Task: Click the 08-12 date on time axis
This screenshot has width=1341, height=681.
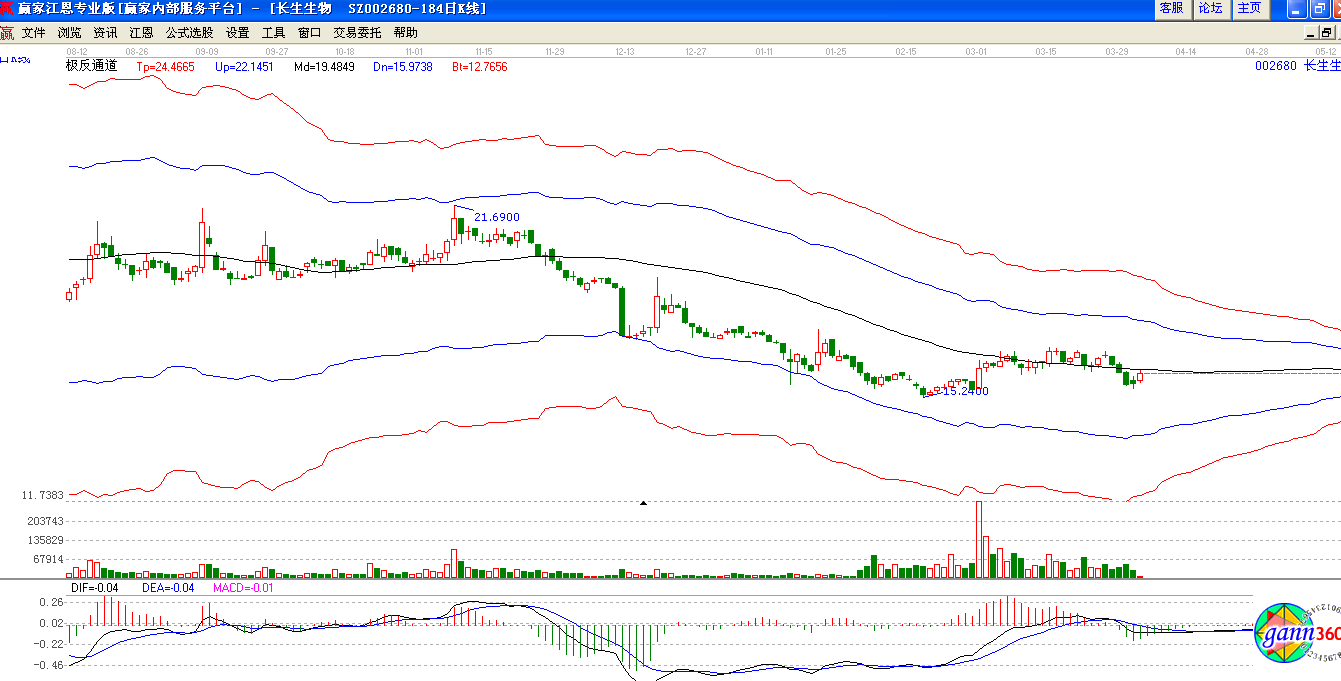Action: (x=76, y=50)
